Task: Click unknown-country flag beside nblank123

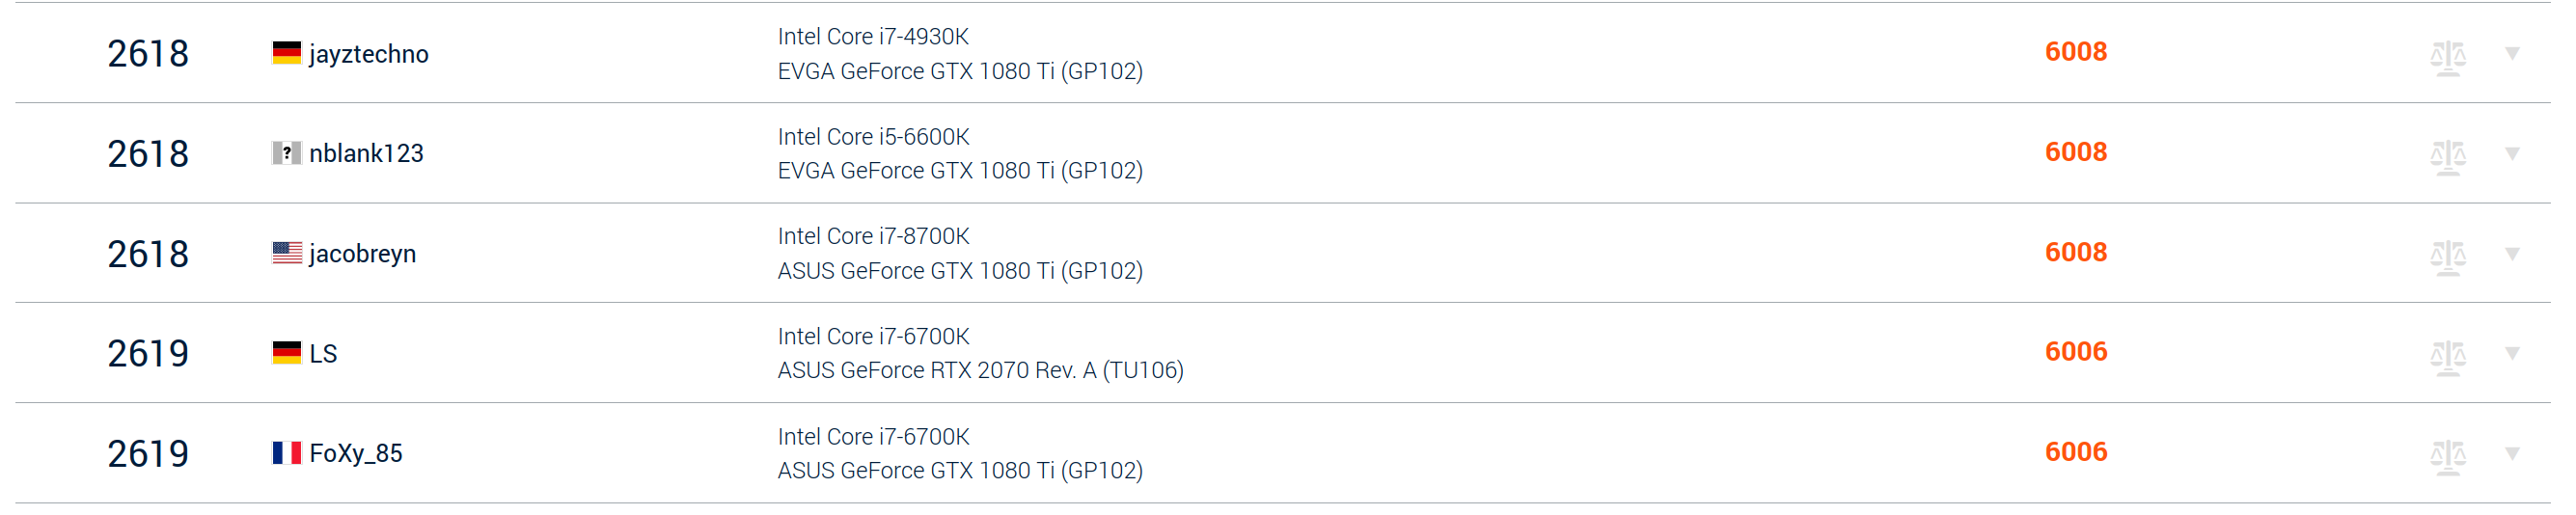Action: [x=286, y=153]
